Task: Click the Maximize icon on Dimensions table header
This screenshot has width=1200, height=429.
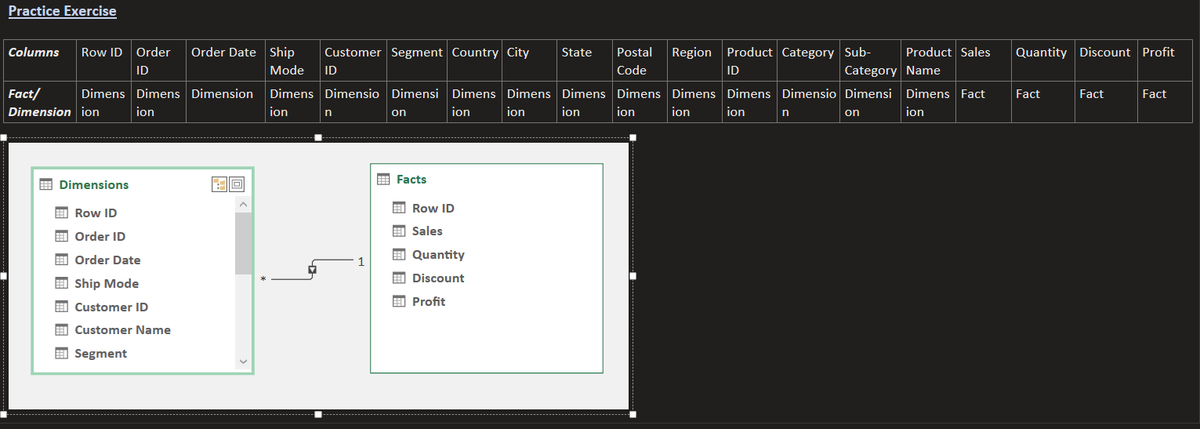Action: click(x=237, y=184)
